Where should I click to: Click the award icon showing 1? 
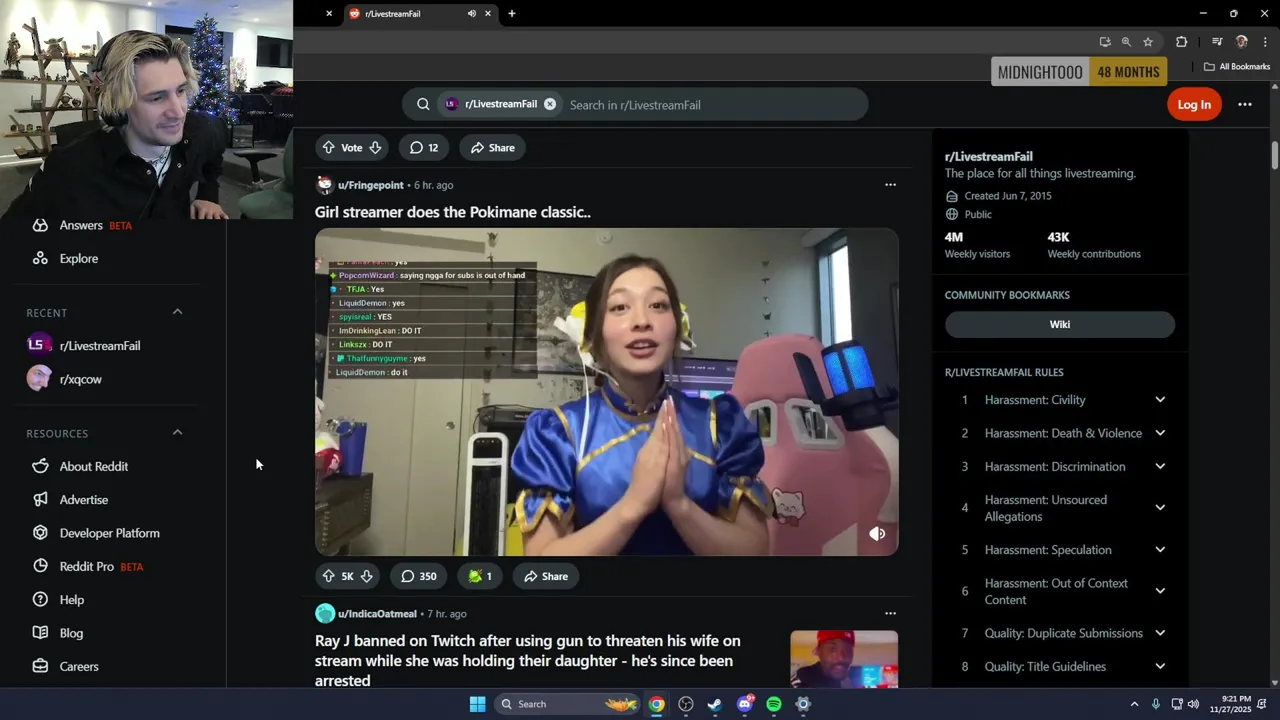pos(480,576)
